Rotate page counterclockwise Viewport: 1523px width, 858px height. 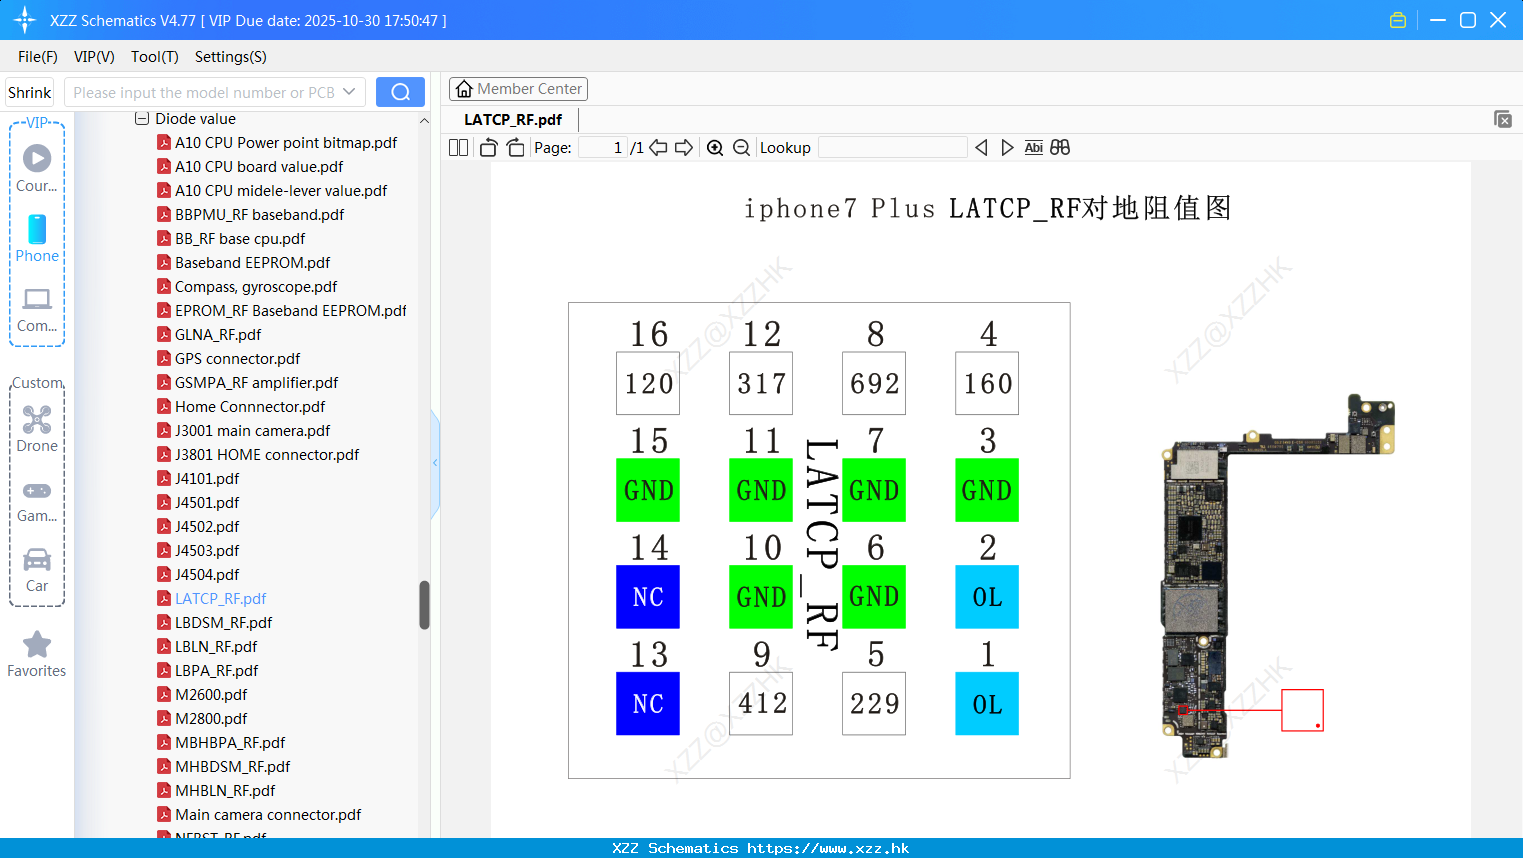pyautogui.click(x=488, y=147)
